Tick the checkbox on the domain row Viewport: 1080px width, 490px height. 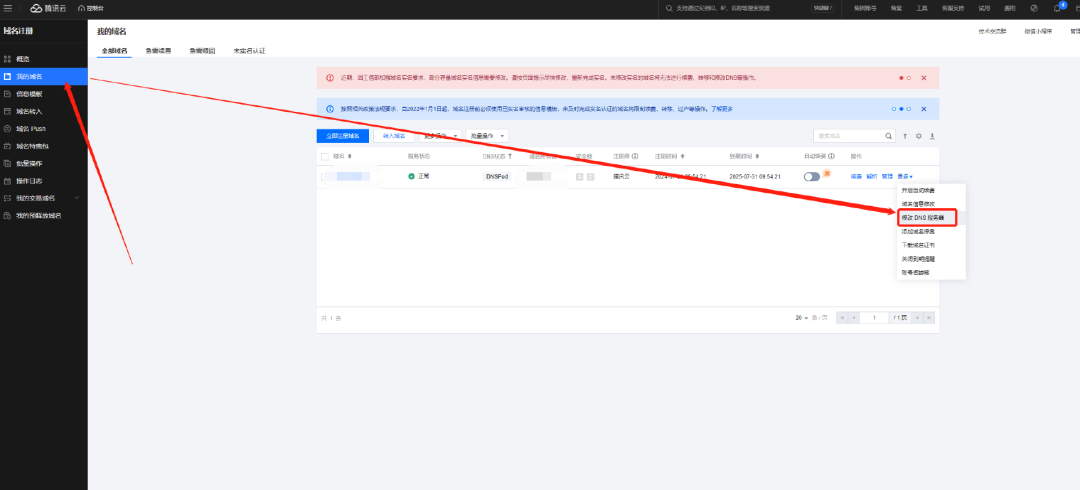point(325,176)
